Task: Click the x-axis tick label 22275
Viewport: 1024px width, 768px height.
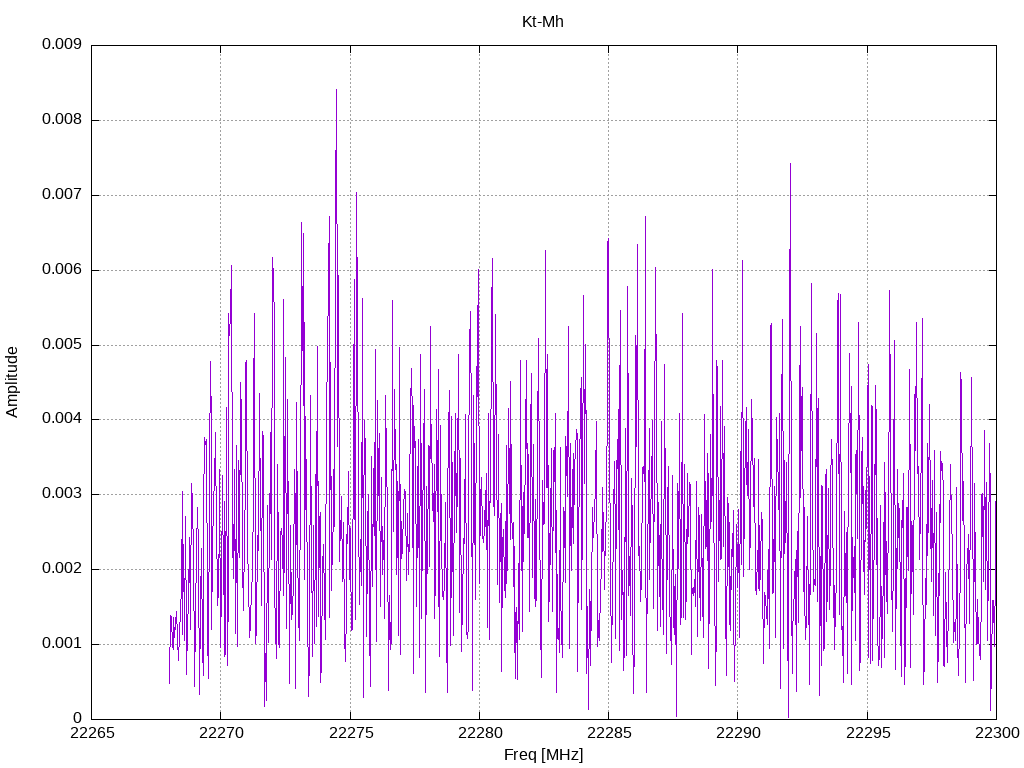Action: click(x=351, y=733)
